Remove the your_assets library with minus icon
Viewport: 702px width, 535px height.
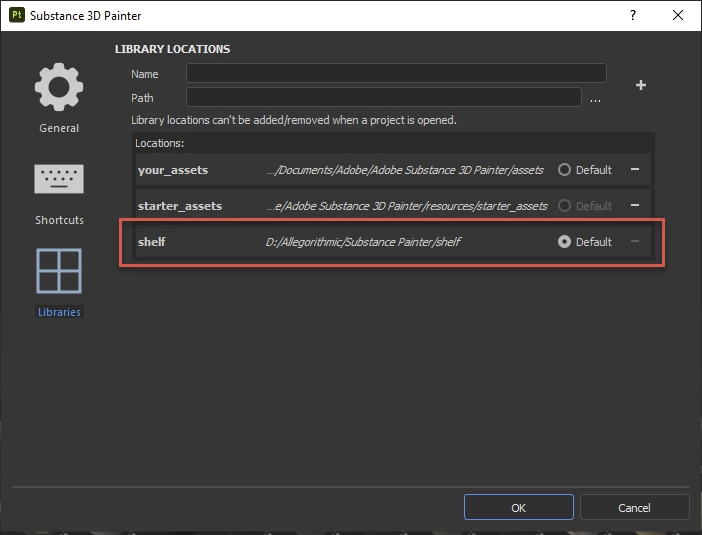click(635, 169)
